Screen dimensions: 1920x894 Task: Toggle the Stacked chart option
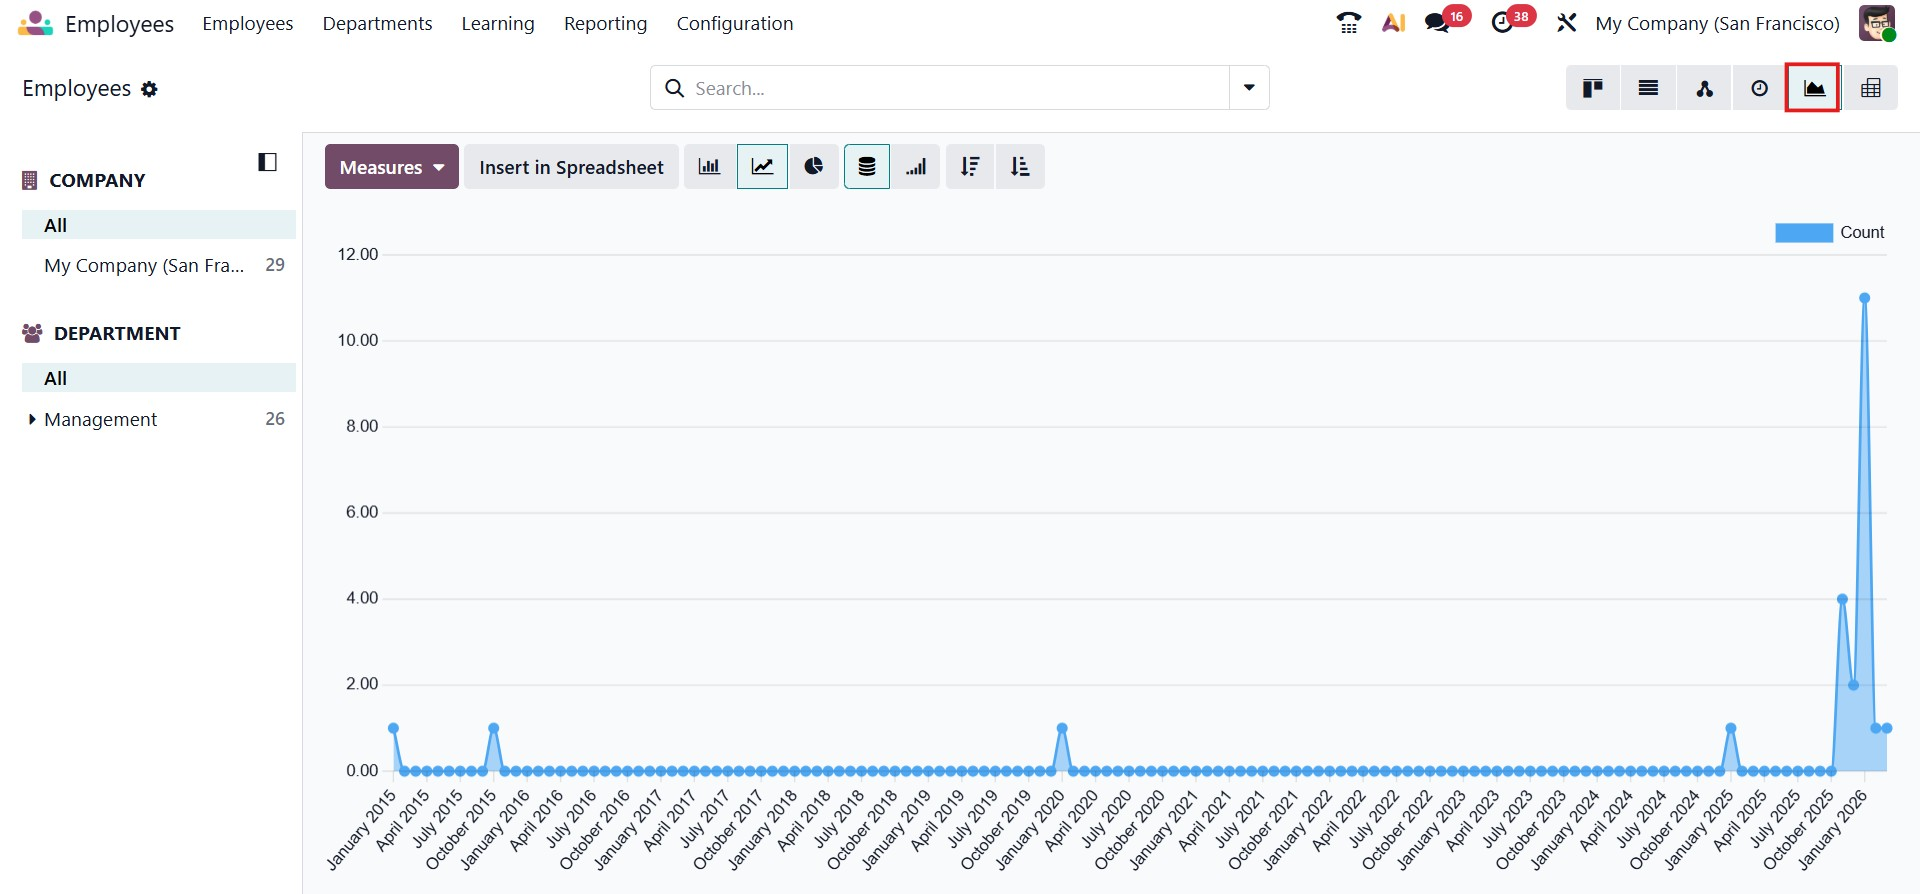pyautogui.click(x=866, y=167)
